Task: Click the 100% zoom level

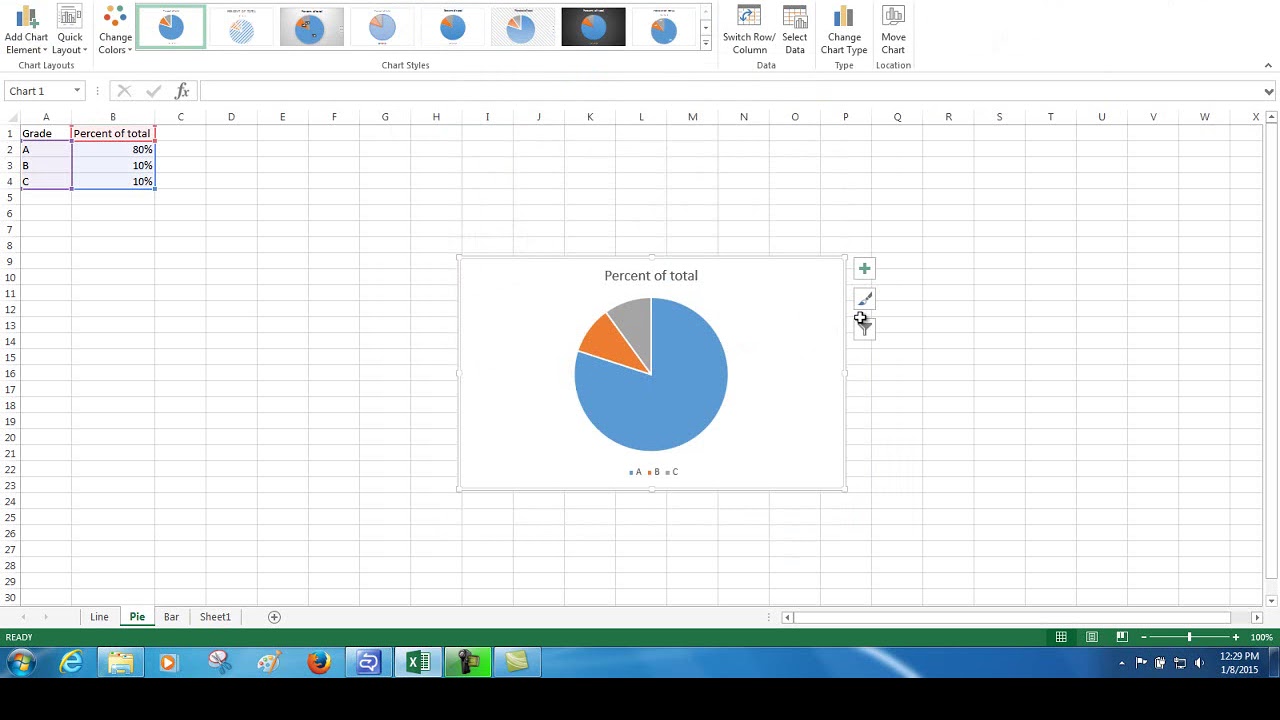Action: 1261,637
